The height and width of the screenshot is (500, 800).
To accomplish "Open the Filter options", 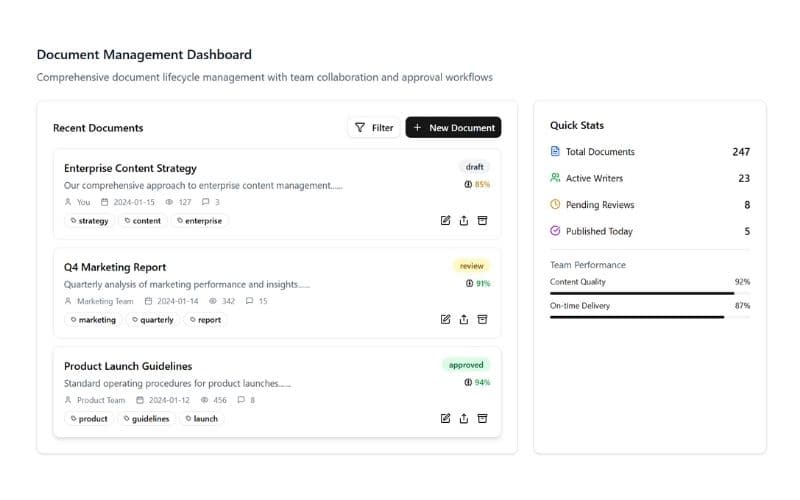I will (374, 128).
